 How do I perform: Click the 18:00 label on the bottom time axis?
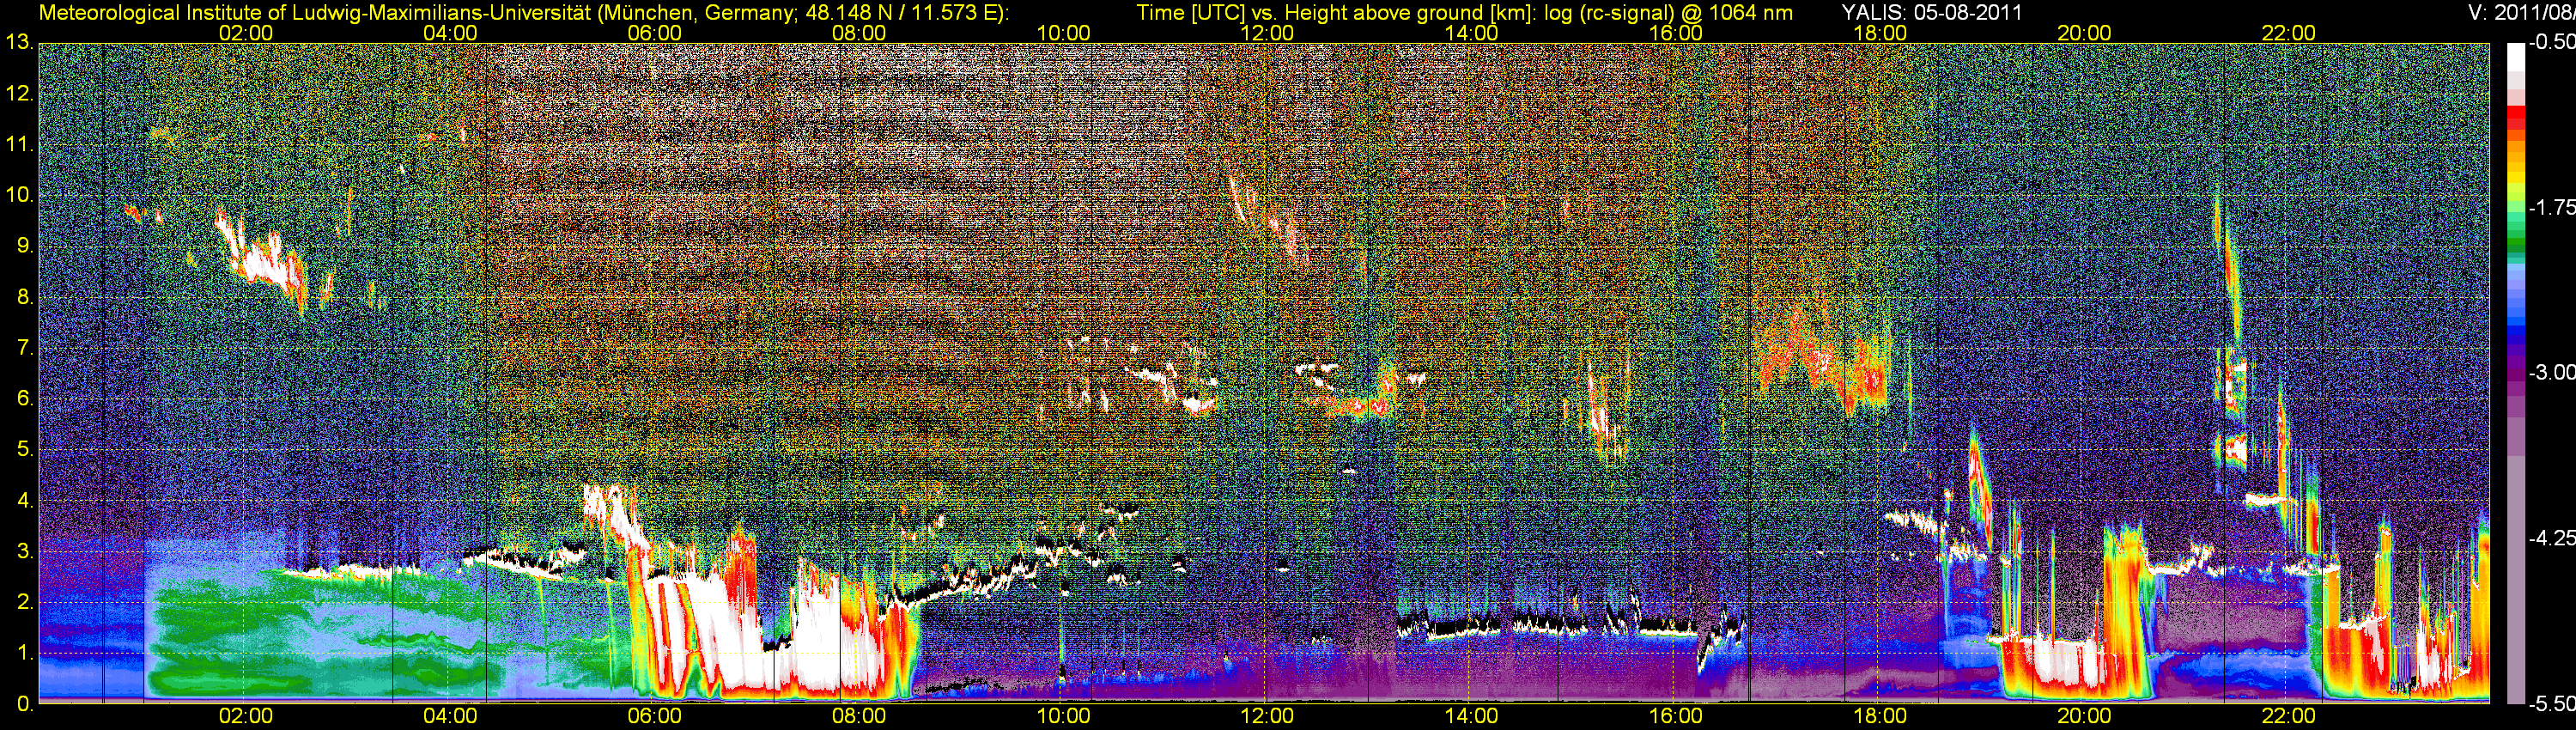point(1880,716)
